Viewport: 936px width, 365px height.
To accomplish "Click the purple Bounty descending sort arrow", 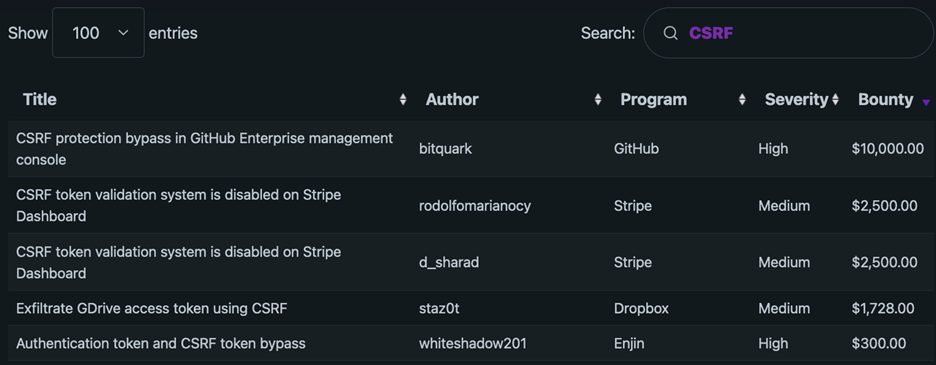I will click(926, 103).
